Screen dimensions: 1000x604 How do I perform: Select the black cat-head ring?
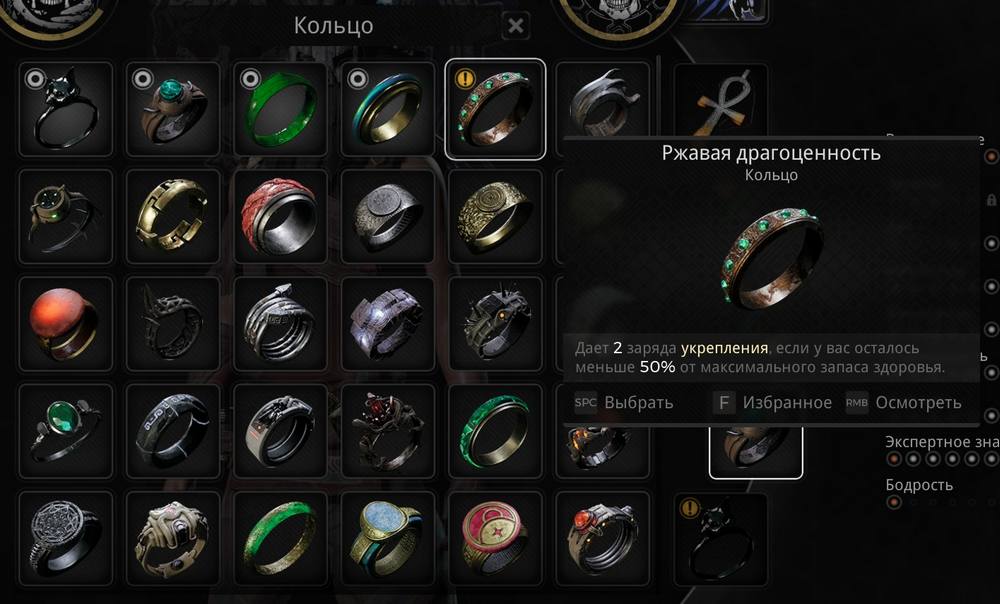66,109
